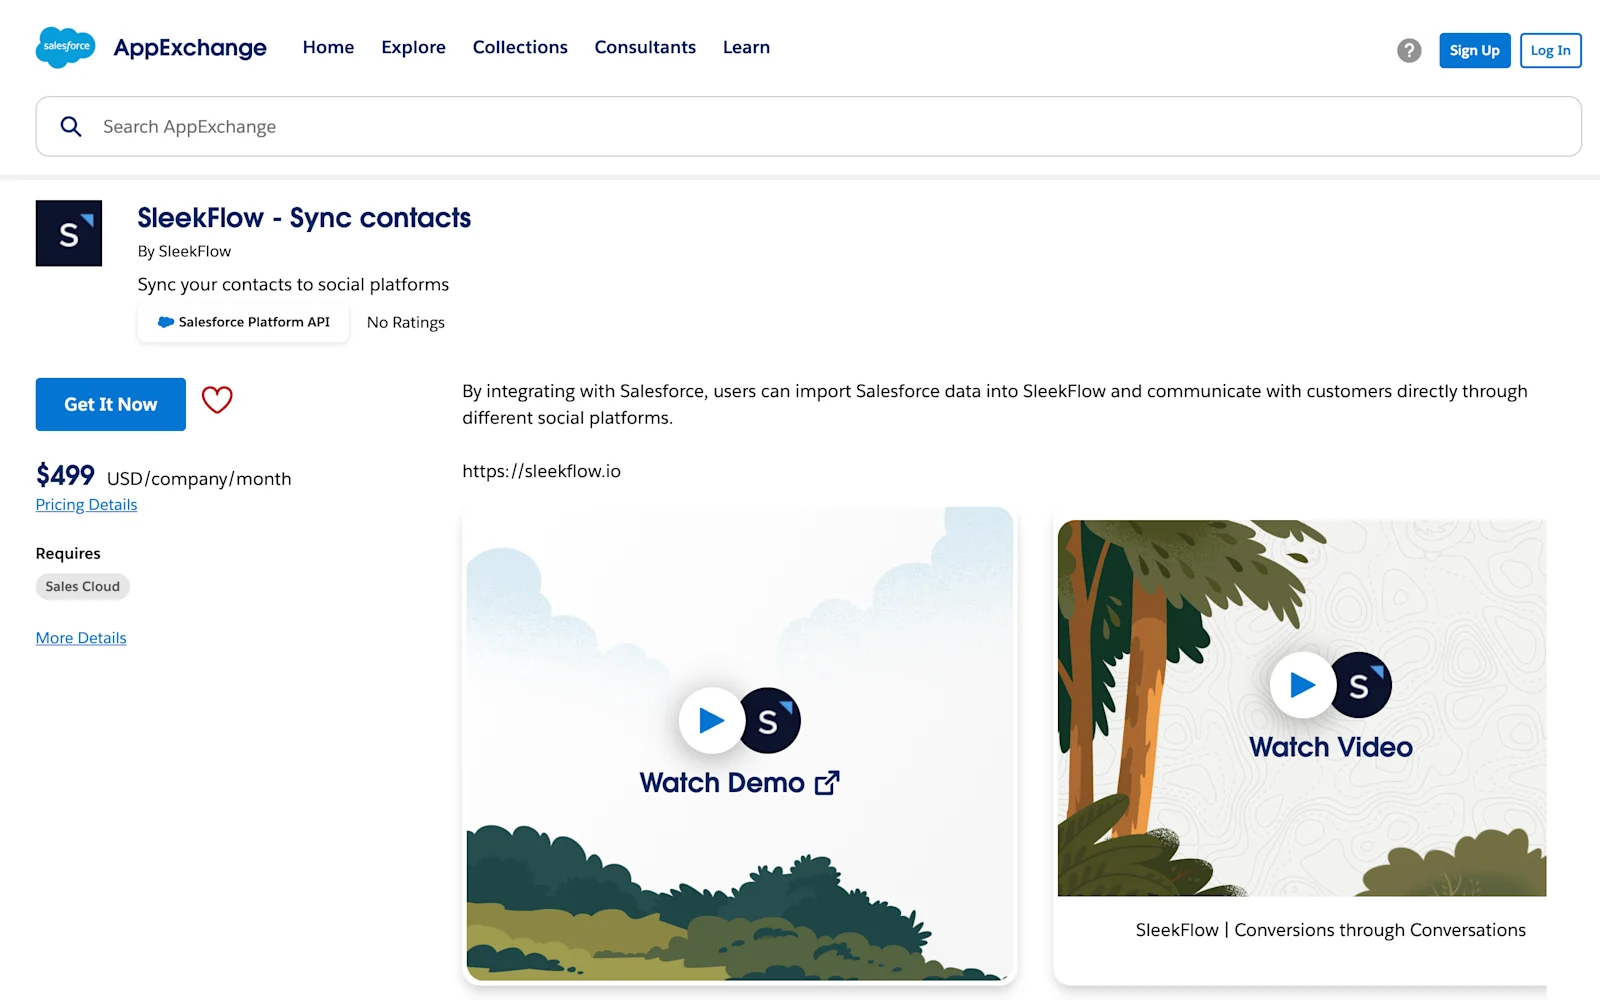Open the Pricing Details link
1600x1000 pixels.
pyautogui.click(x=86, y=504)
